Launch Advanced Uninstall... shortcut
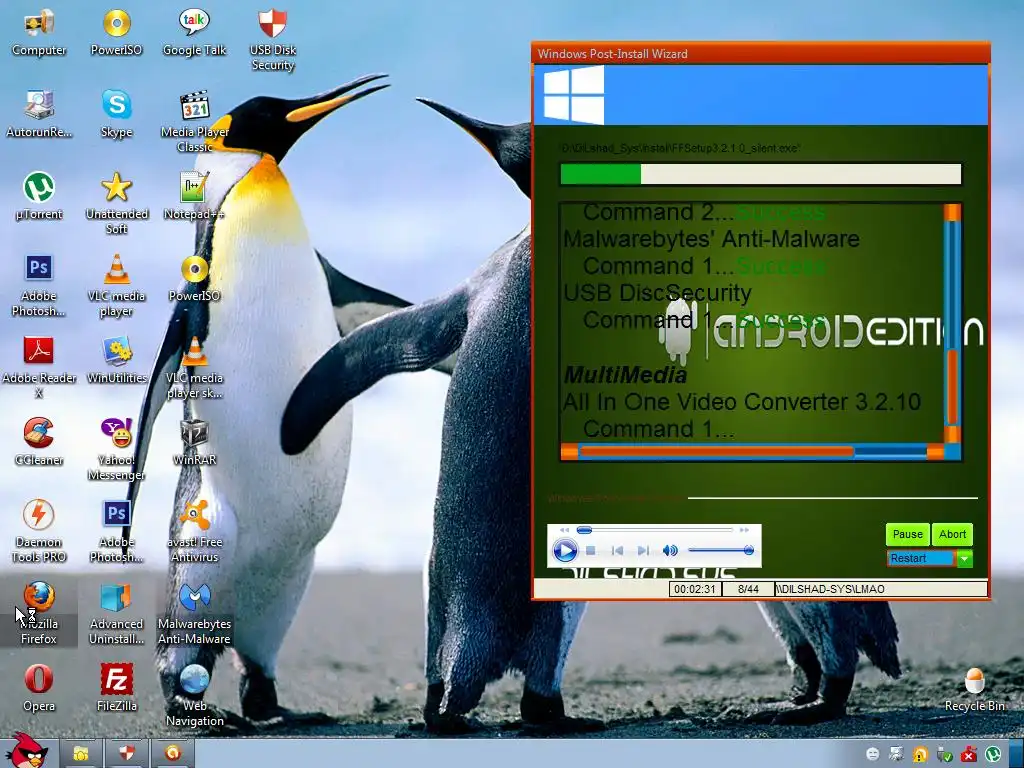 click(x=116, y=613)
